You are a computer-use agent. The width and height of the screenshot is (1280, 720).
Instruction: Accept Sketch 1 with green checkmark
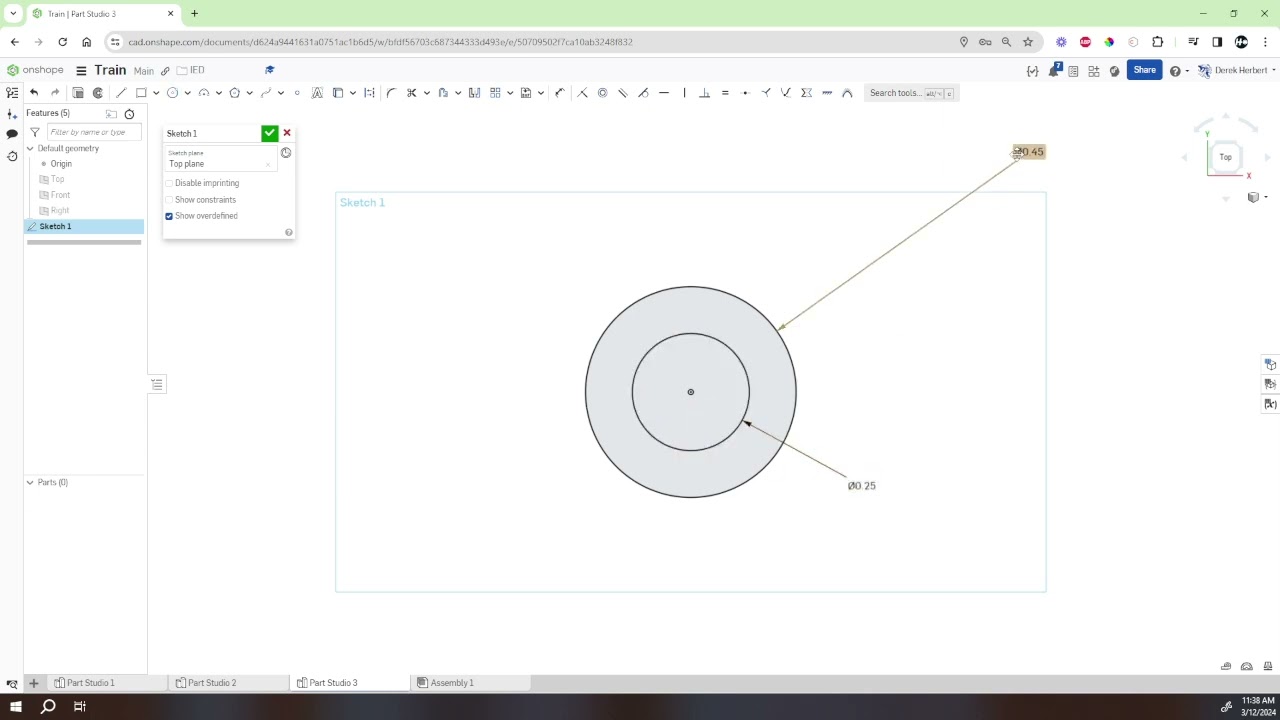coord(269,133)
